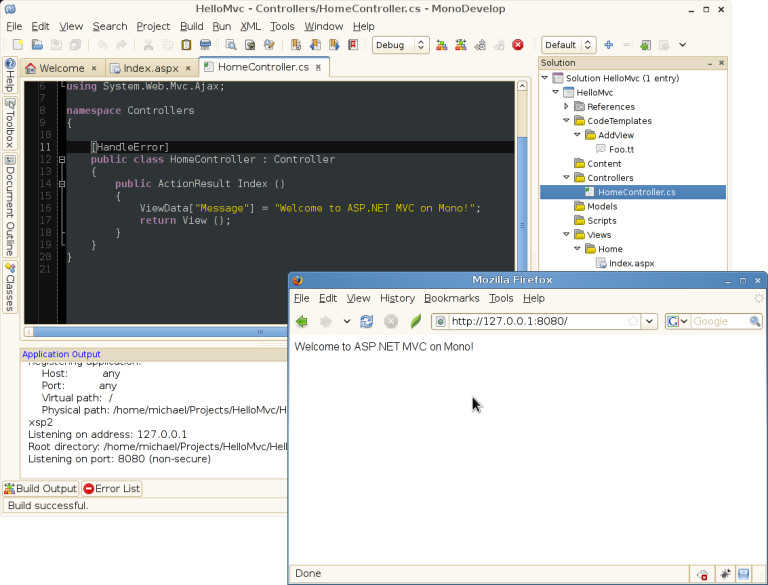Open the Debug configuration dropdown
This screenshot has width=768, height=585.
pyautogui.click(x=400, y=45)
